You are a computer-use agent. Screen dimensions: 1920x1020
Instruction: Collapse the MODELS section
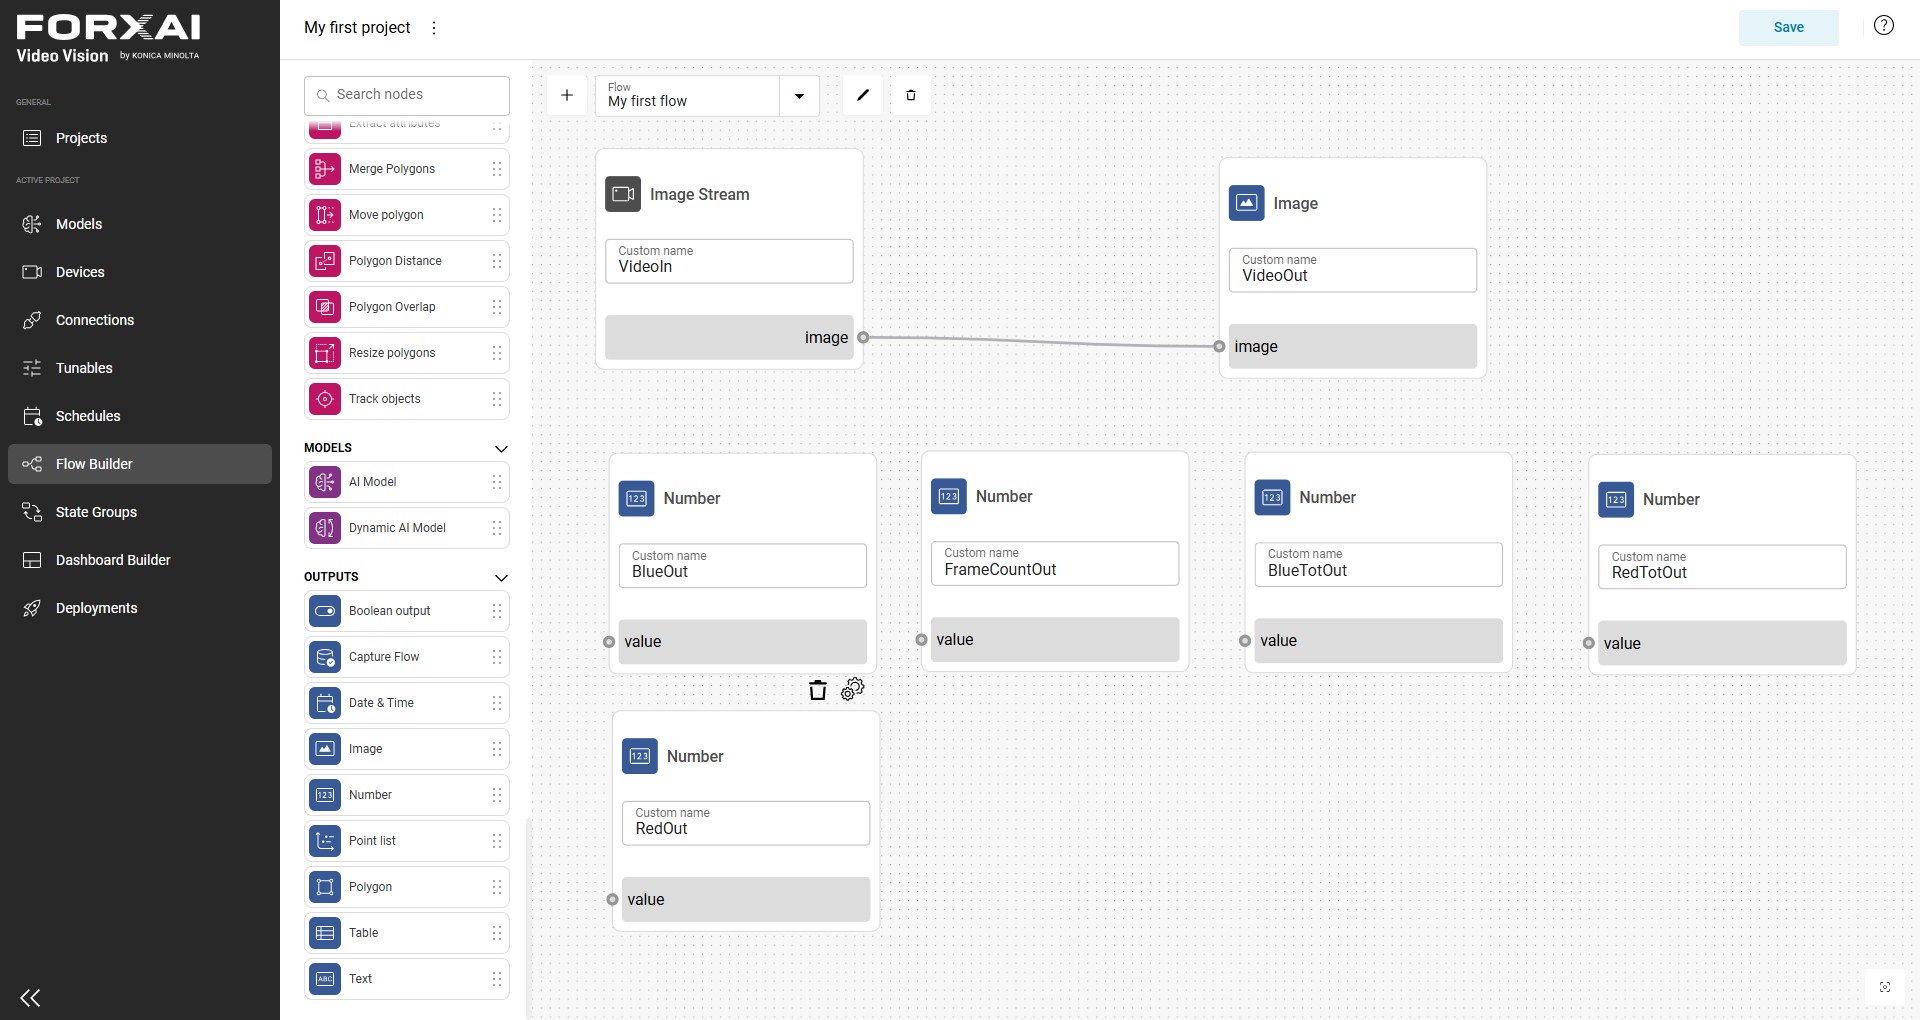pyautogui.click(x=502, y=449)
